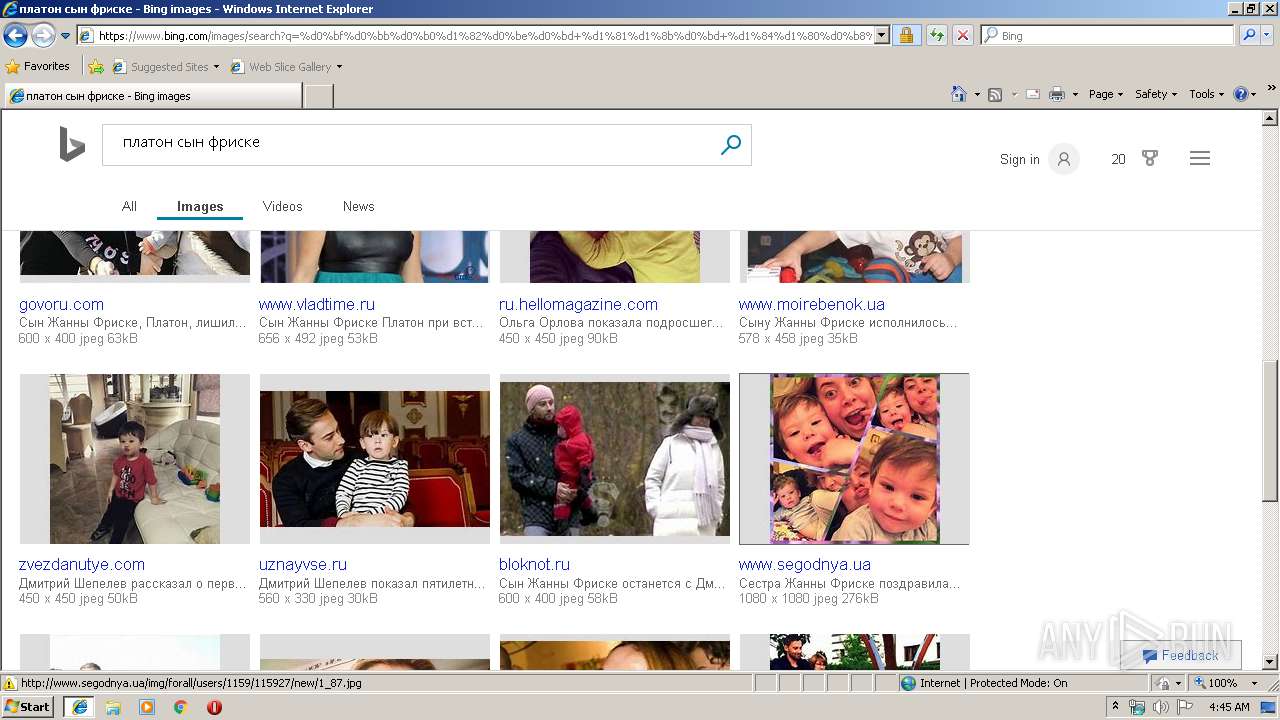Image resolution: width=1280 pixels, height=720 pixels.
Task: Click the Stop loading icon
Action: 962,35
